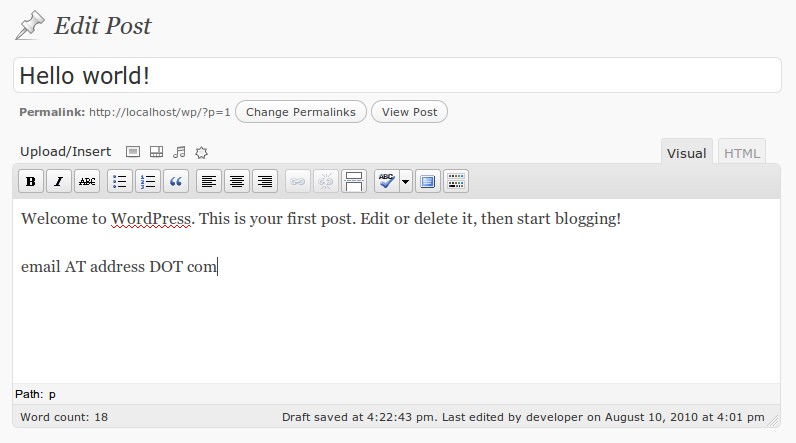Click the 'p' element in Path bar

point(52,395)
